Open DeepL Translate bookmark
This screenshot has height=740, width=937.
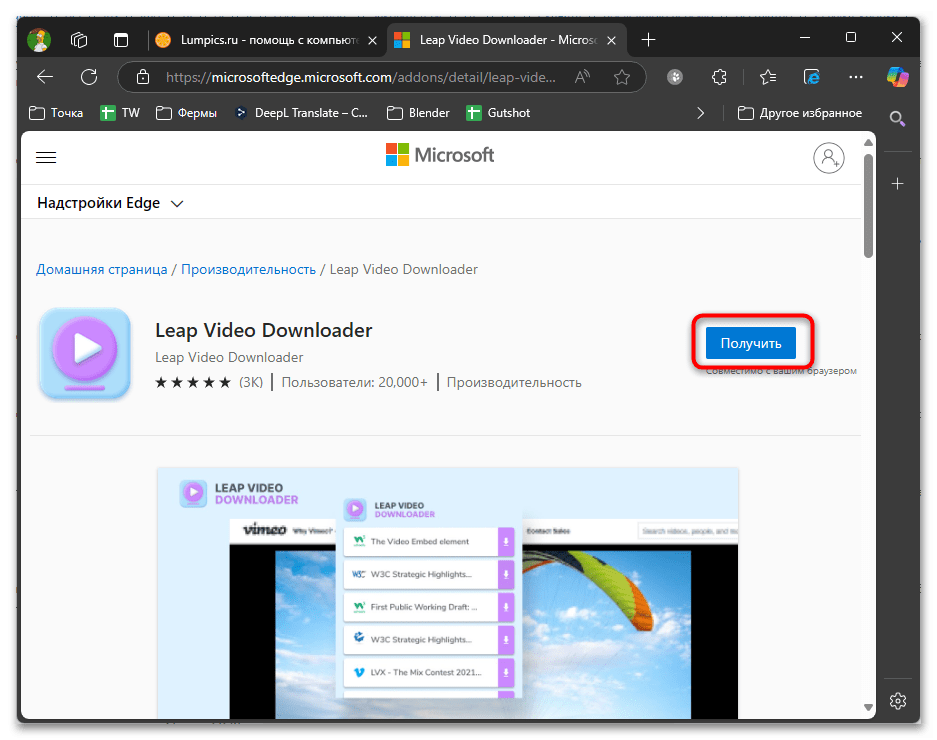coord(301,113)
